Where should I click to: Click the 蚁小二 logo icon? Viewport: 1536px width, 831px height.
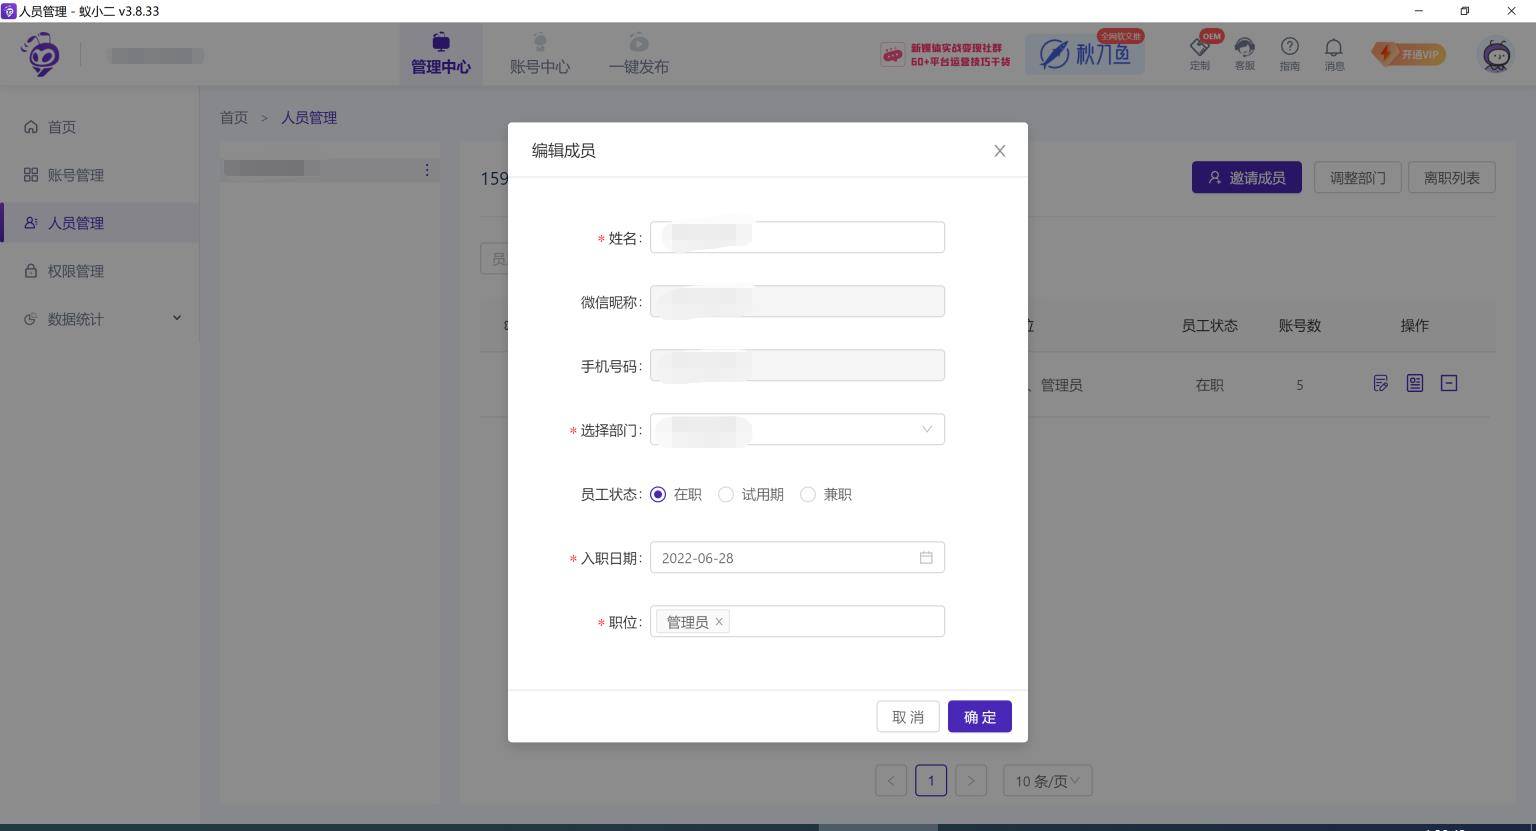click(x=41, y=54)
